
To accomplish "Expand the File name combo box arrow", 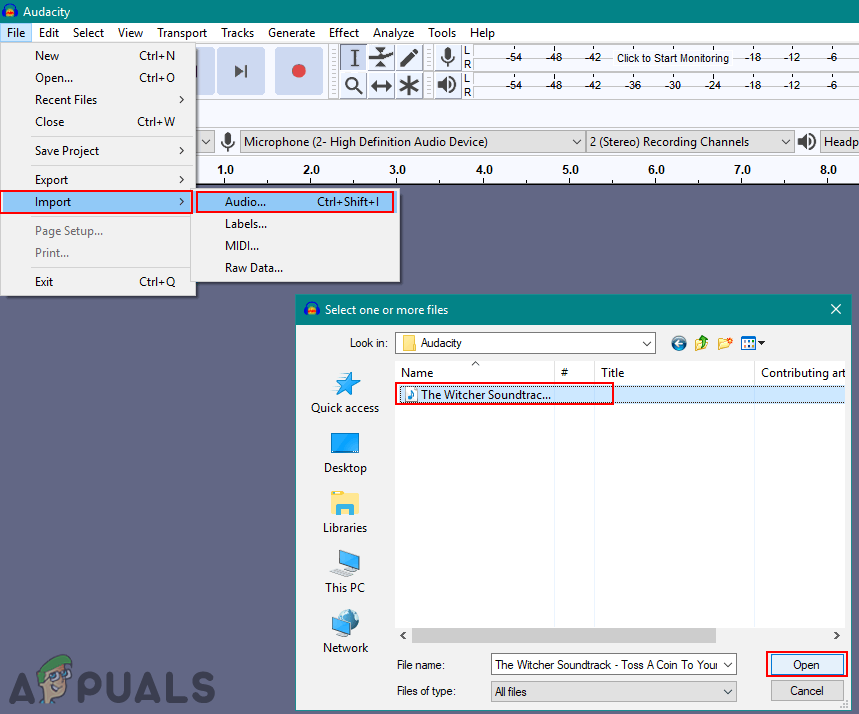I will [x=728, y=665].
